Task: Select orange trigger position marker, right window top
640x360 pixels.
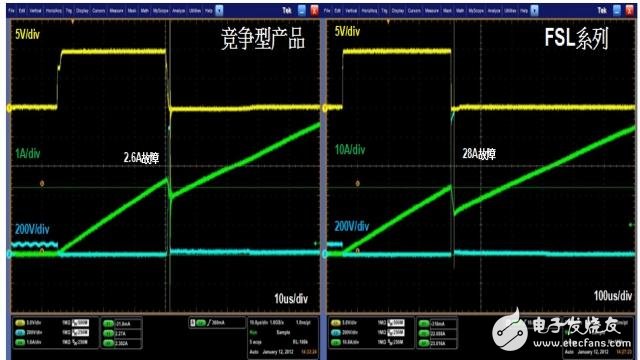Action: [388, 21]
